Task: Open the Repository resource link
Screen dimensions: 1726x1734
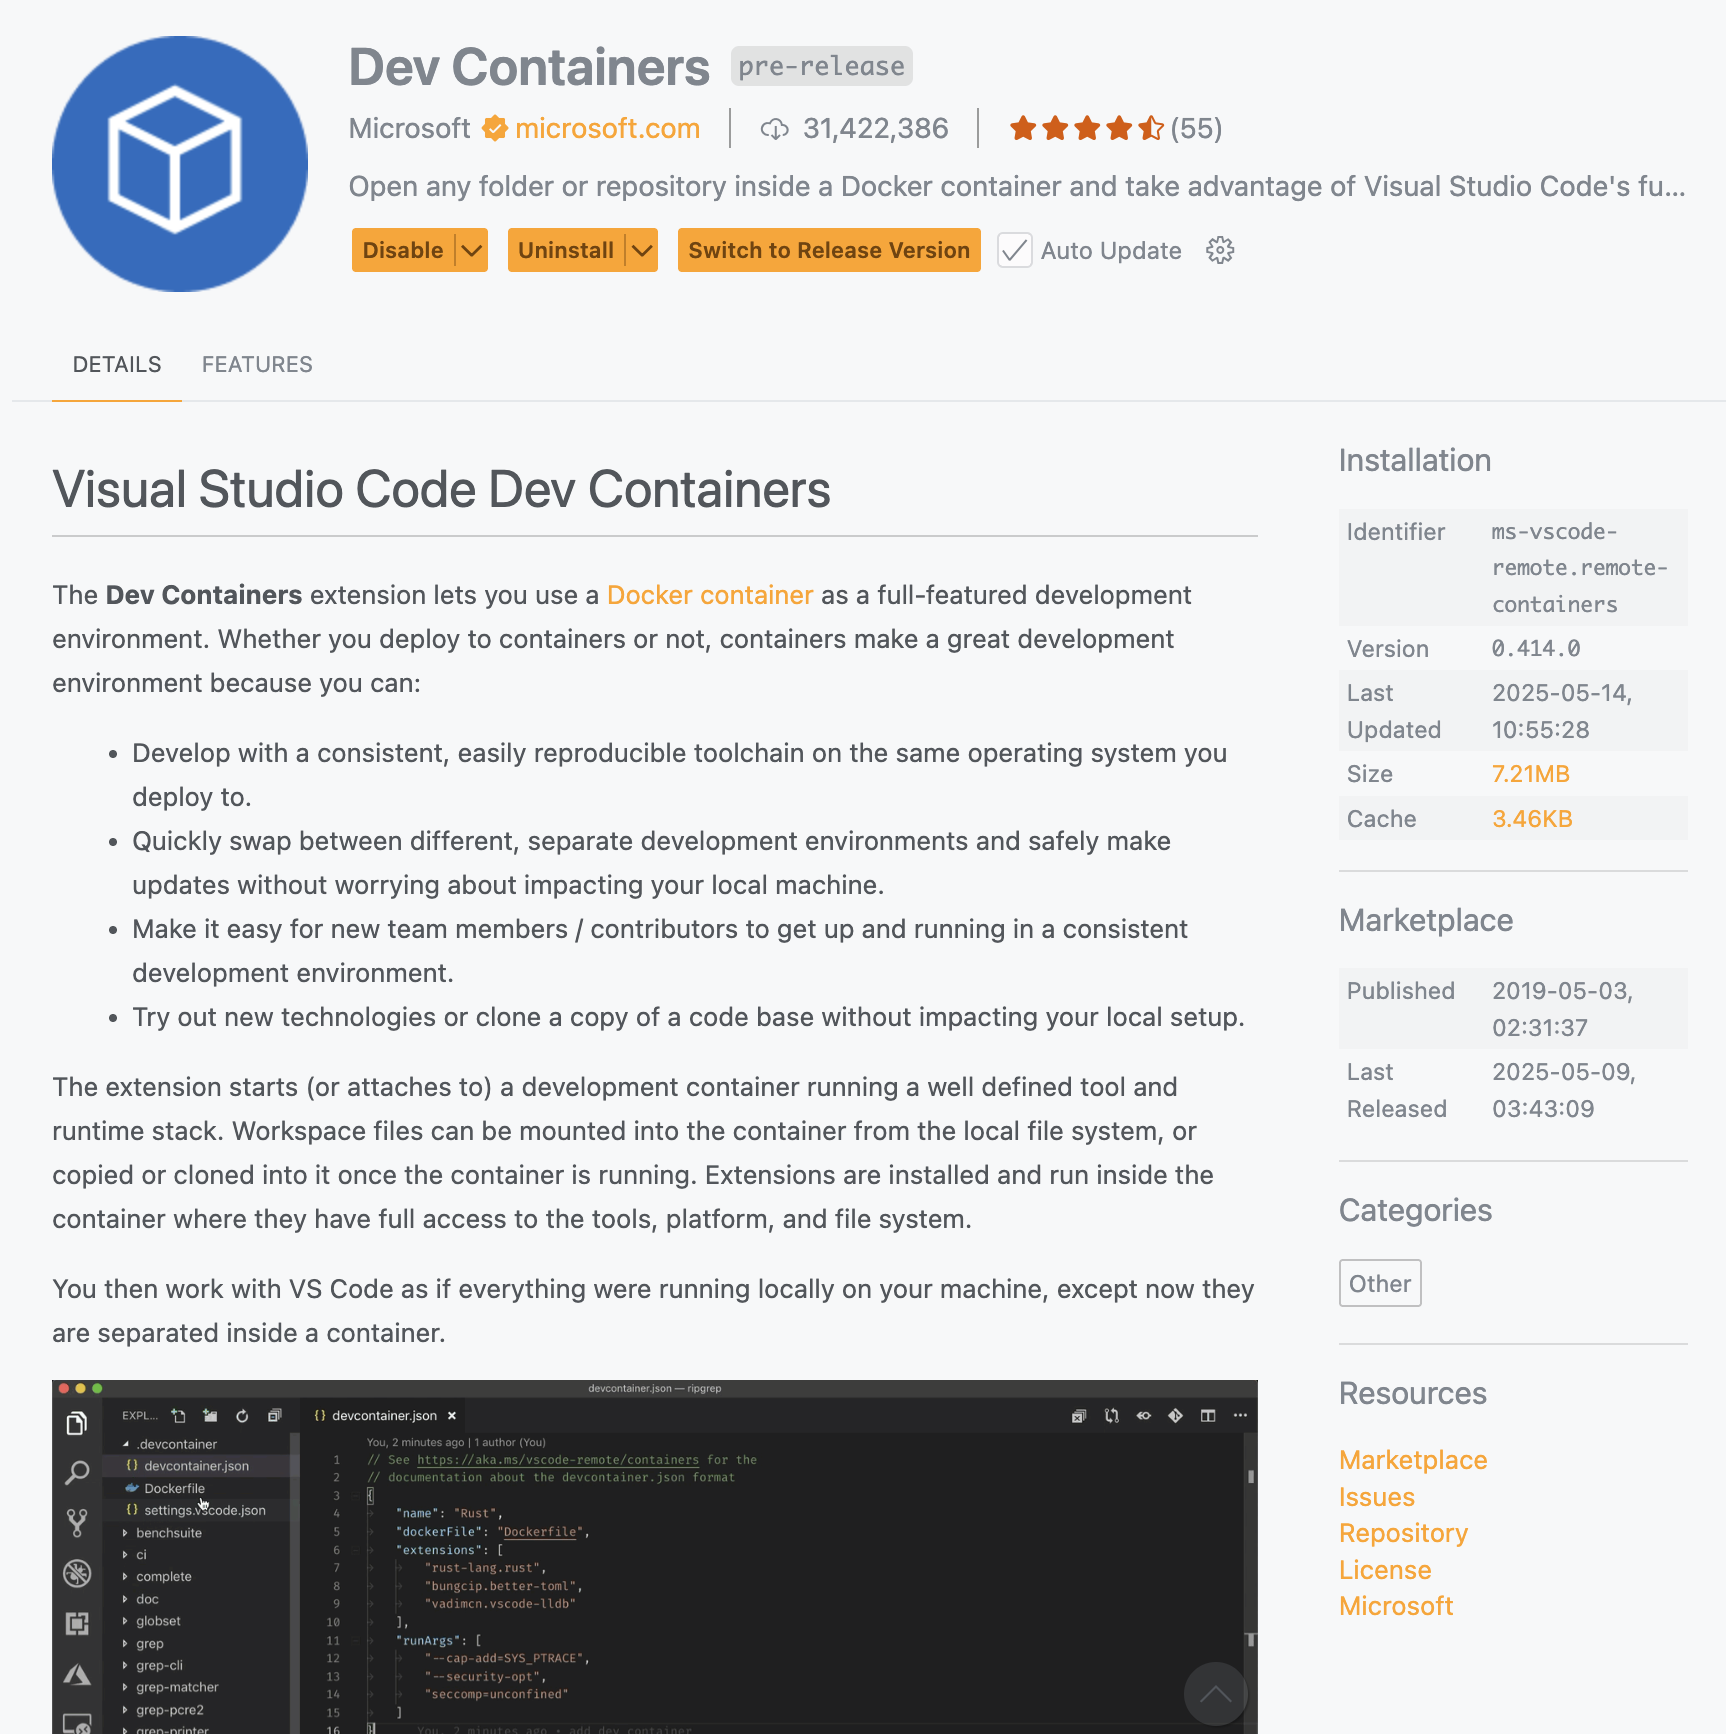Action: point(1403,1533)
